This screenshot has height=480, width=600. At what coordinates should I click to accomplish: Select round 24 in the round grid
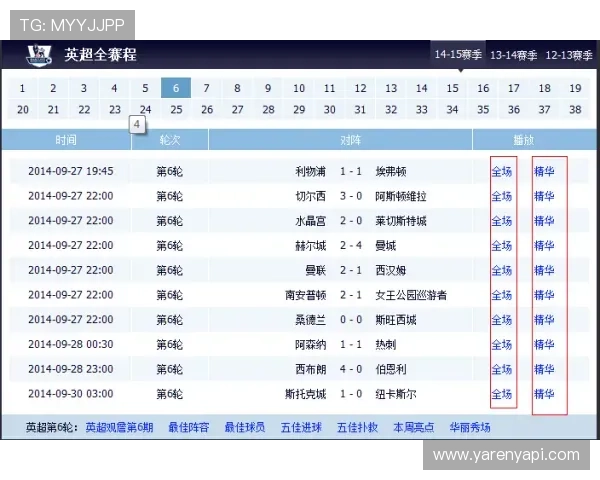coord(145,109)
